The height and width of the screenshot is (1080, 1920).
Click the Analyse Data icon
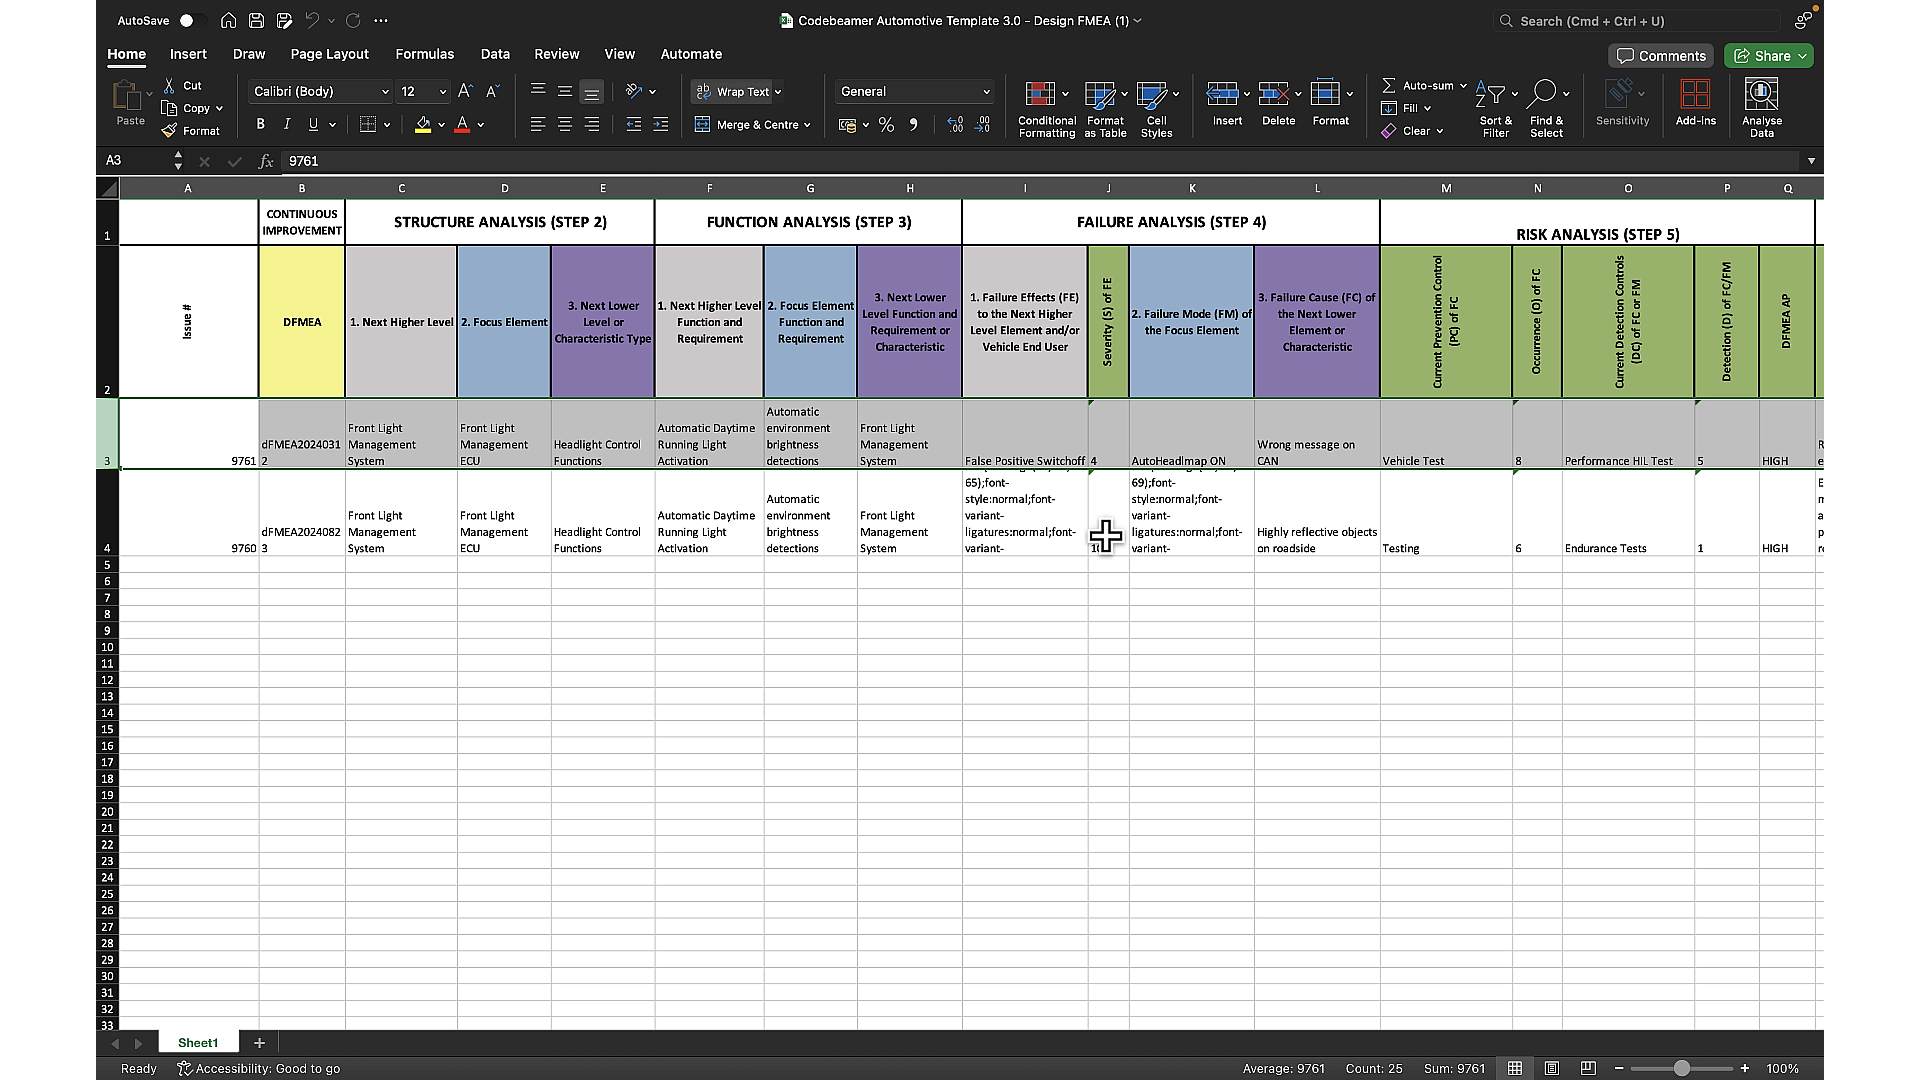(x=1761, y=95)
